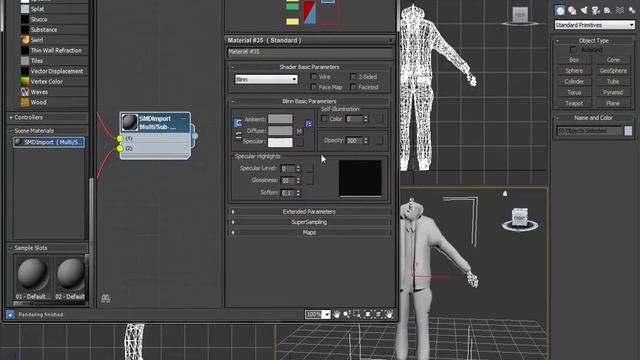Open the Blinn shader type dropdown
The image size is (640, 360).
(266, 79)
